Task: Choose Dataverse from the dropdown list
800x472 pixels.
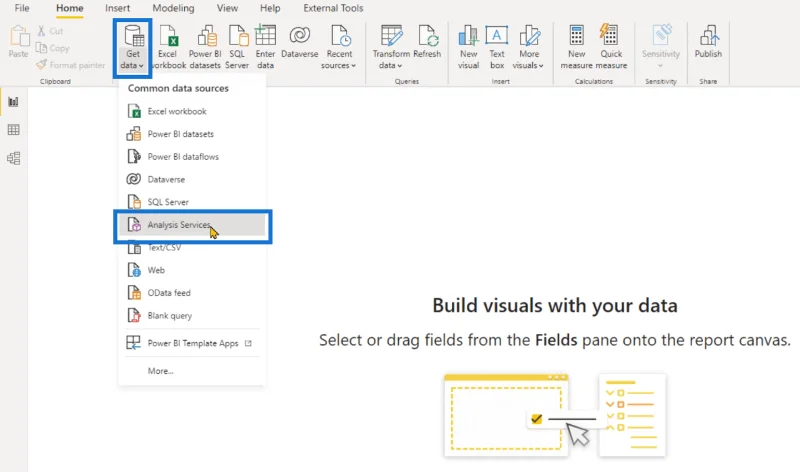Action: coord(192,179)
